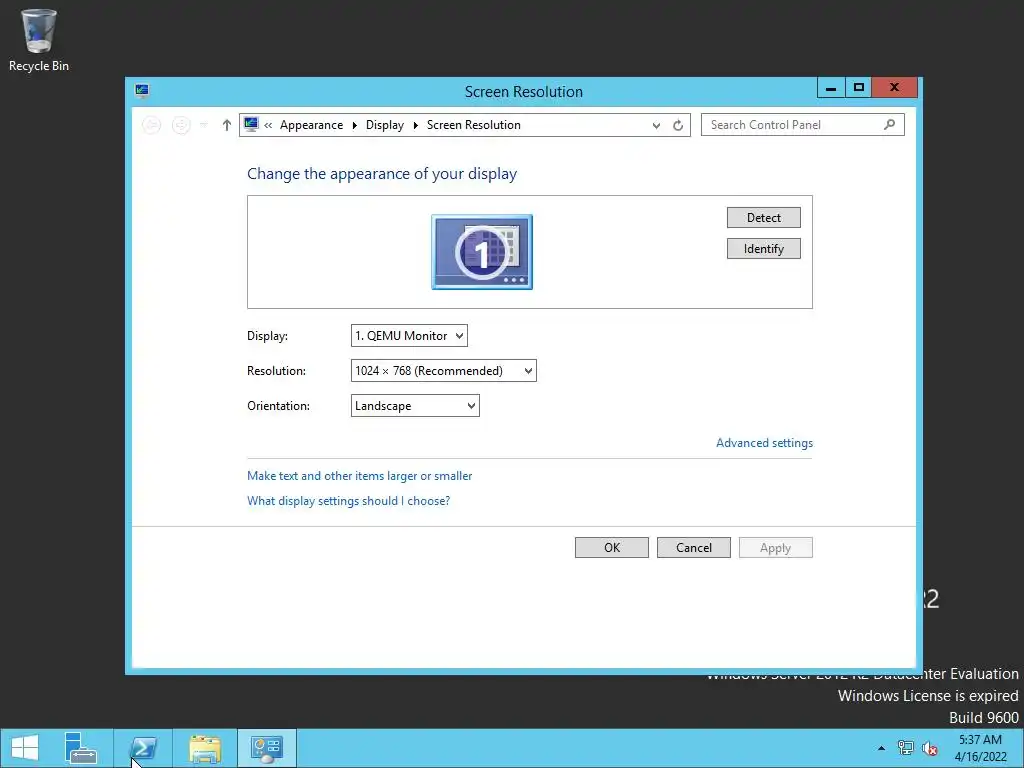Open 'Make text and other items larger or smaller'
The width and height of the screenshot is (1024, 768).
pos(359,476)
